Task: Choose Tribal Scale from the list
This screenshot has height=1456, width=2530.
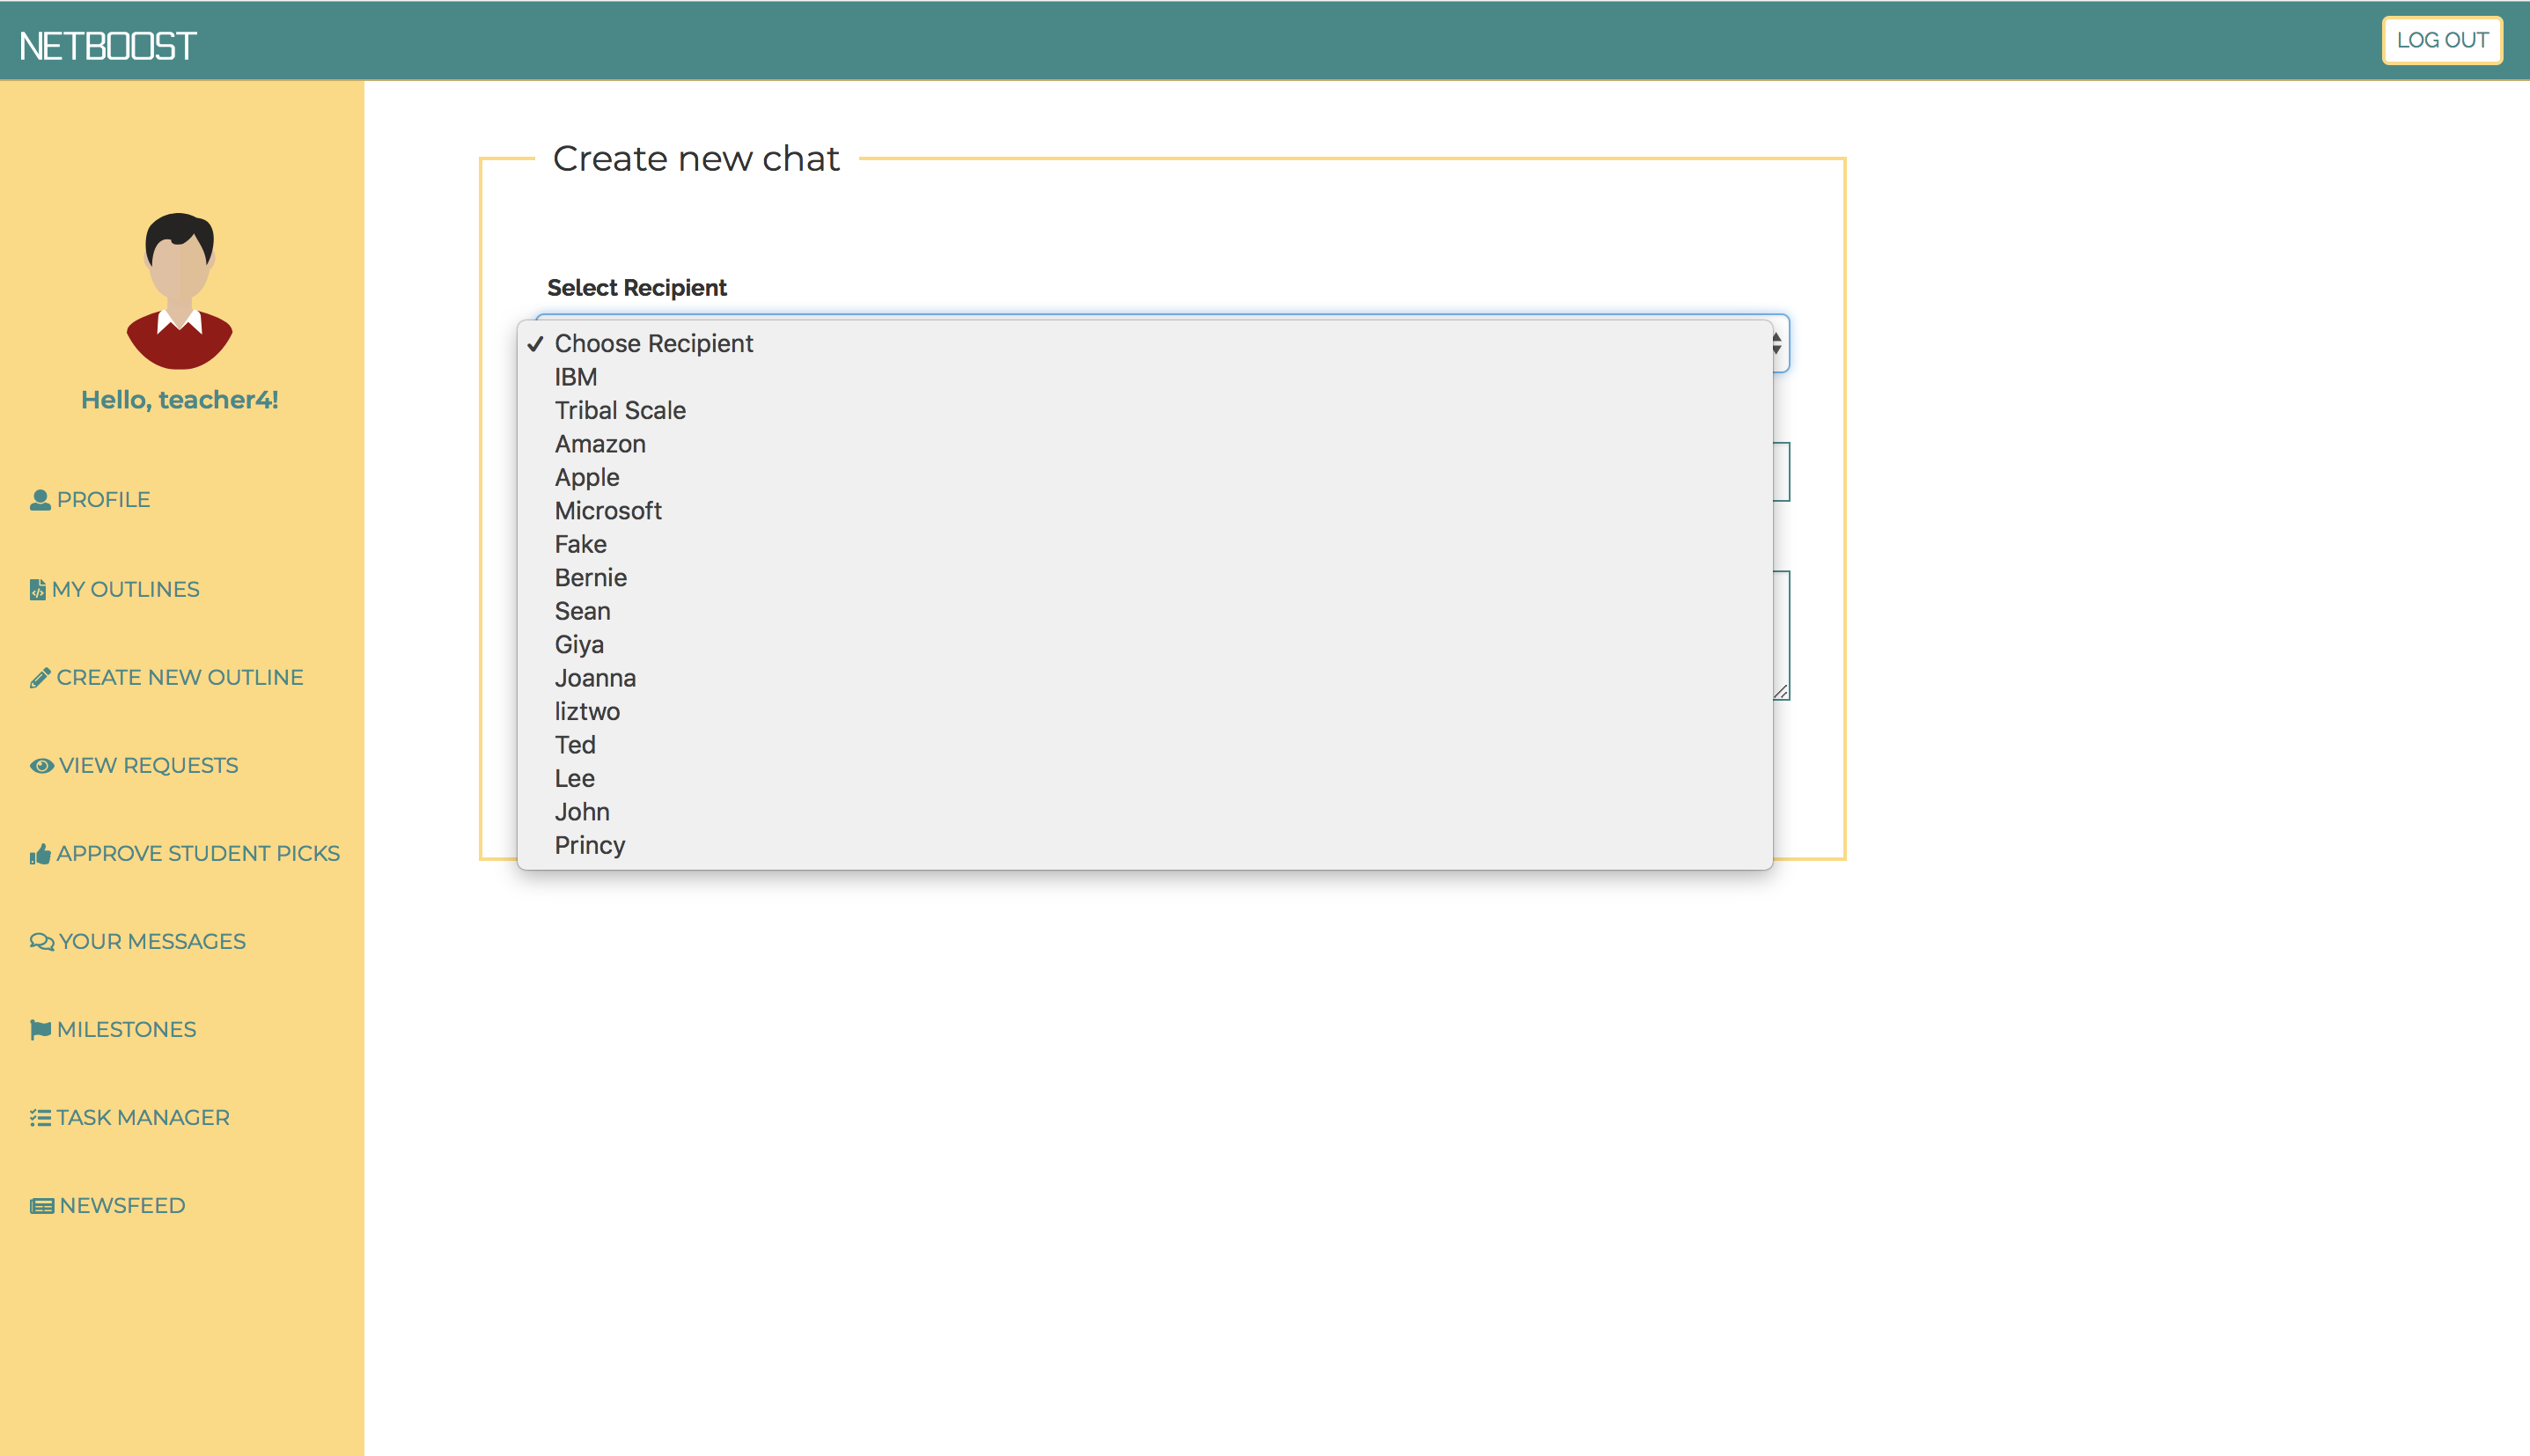Action: point(1145,411)
